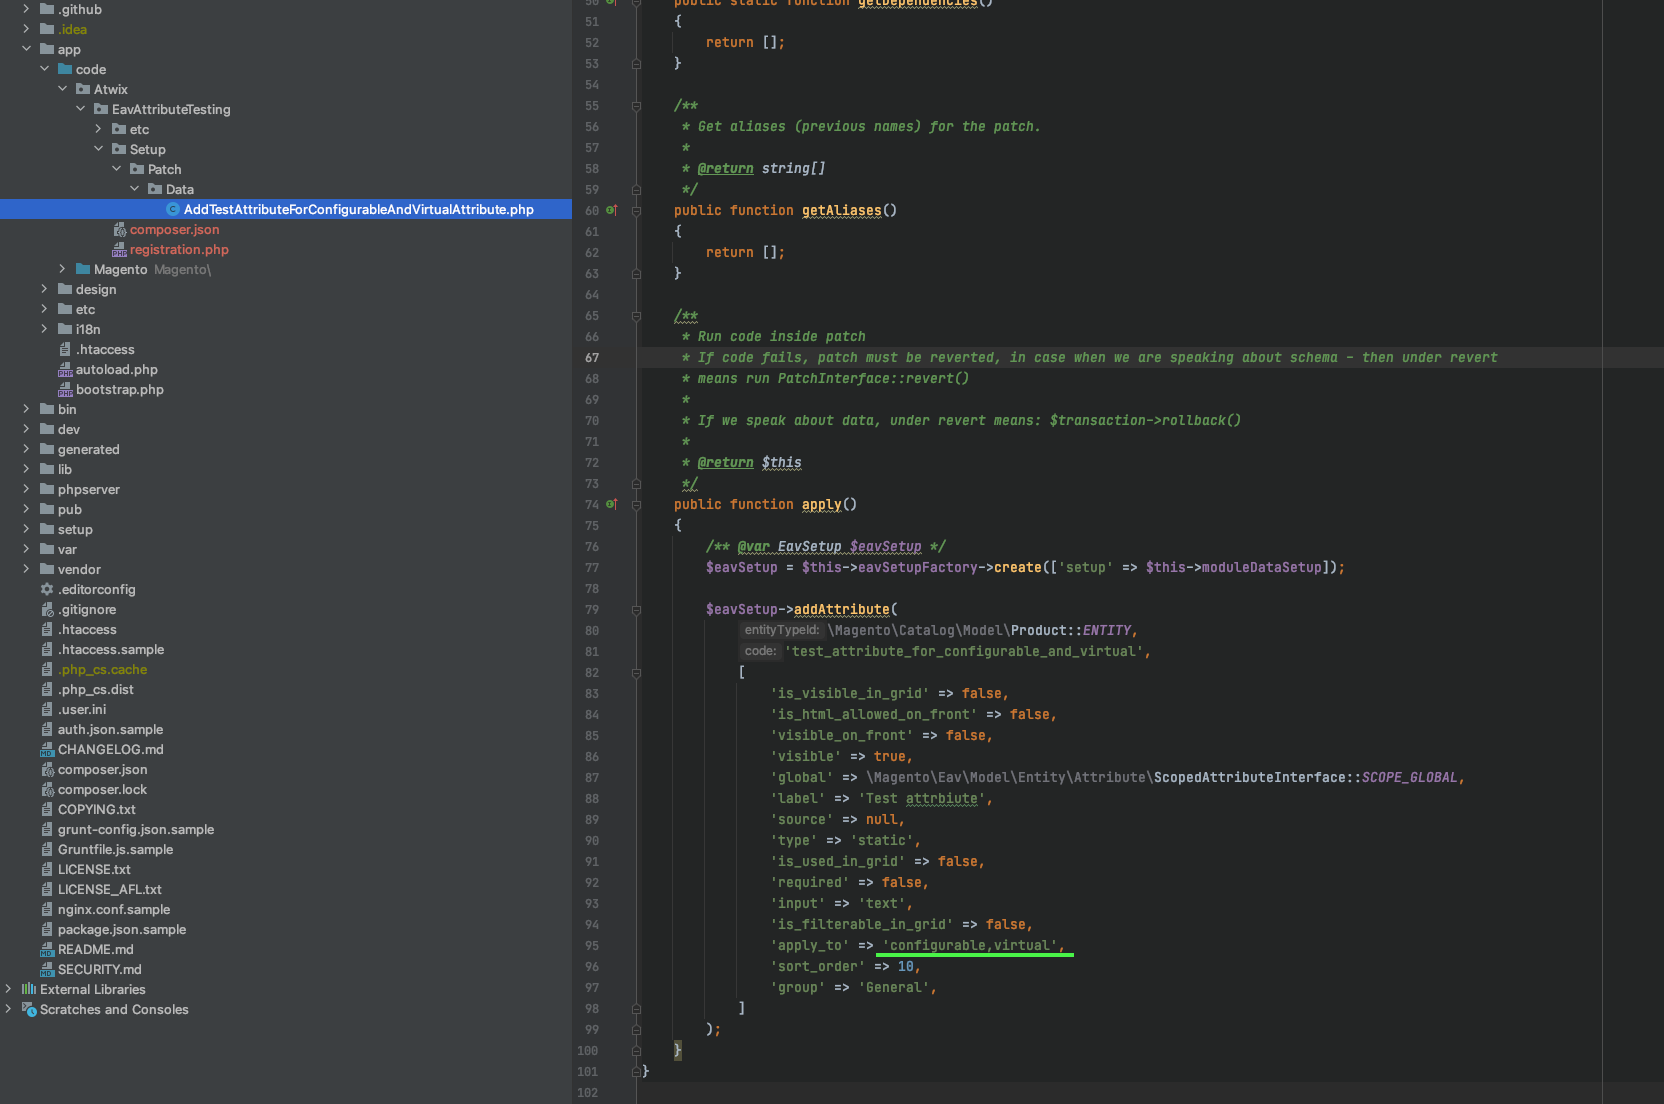Click the phpserver folder icon
Screen dimensions: 1664x1104
[47, 489]
